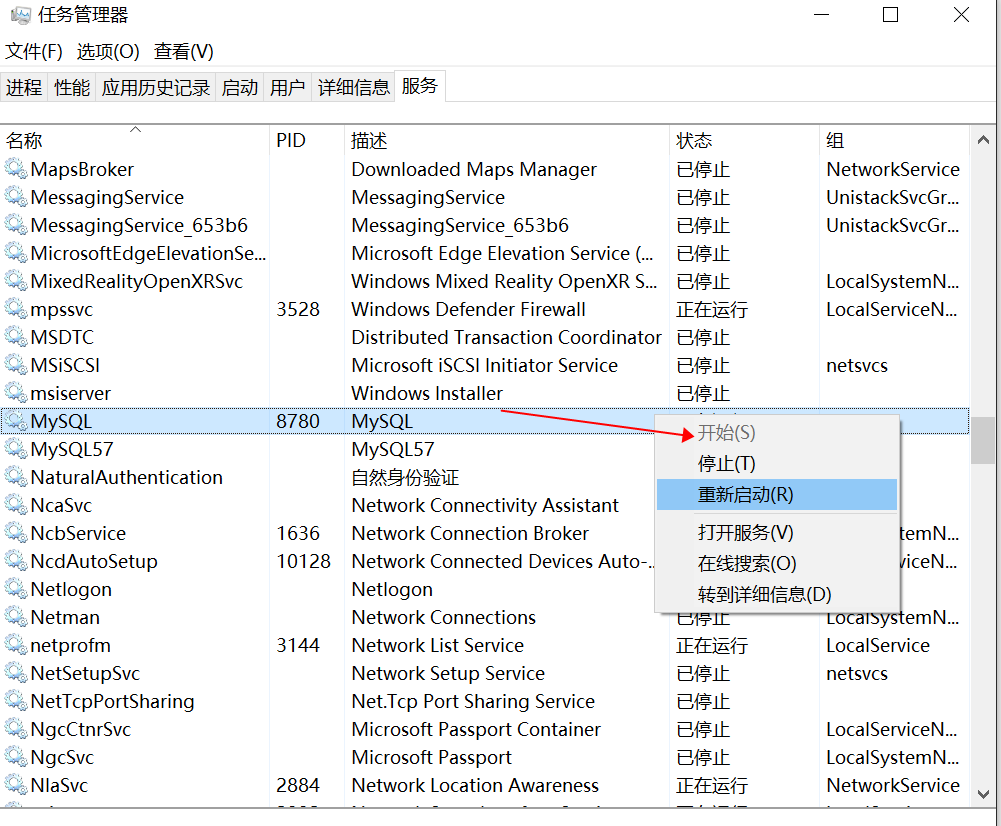Sort by the PID column header
The height and width of the screenshot is (826, 1001).
[x=291, y=141]
